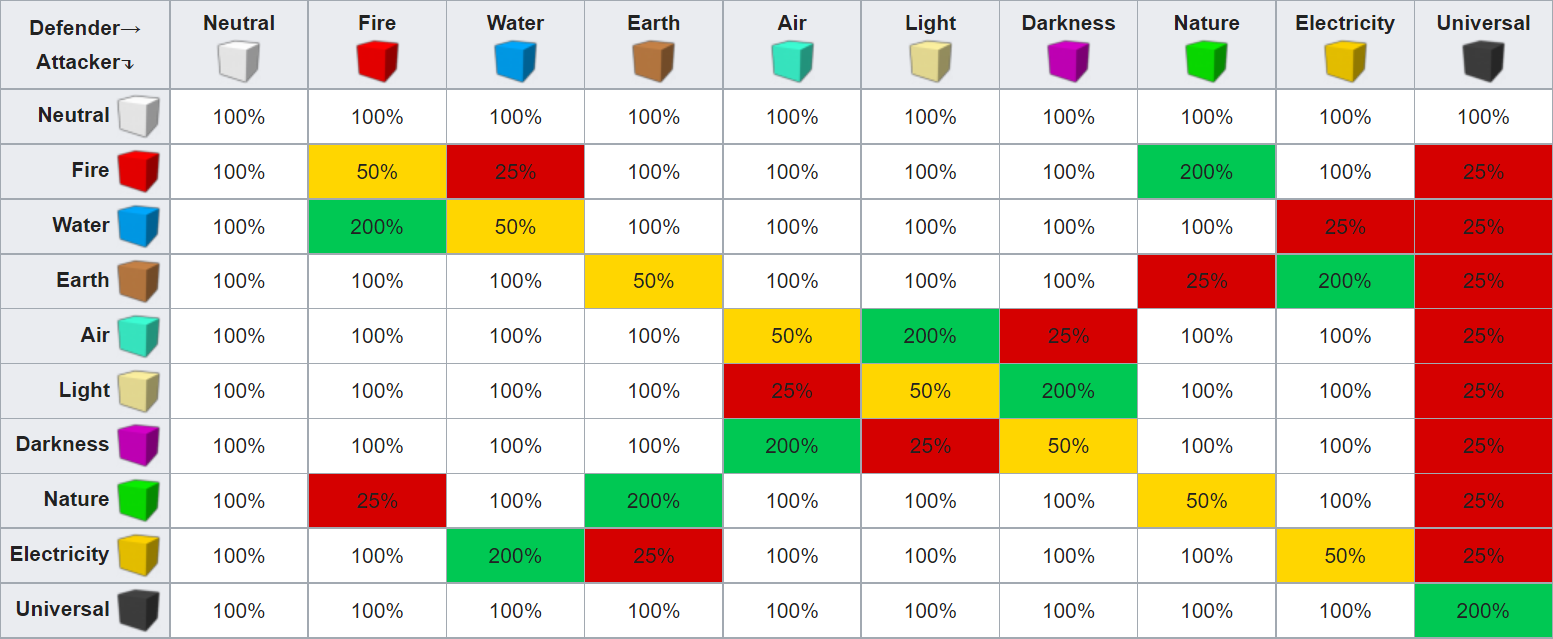The width and height of the screenshot is (1553, 639).
Task: Click the teal Air cube in the left attacker column
Action: pyautogui.click(x=139, y=336)
